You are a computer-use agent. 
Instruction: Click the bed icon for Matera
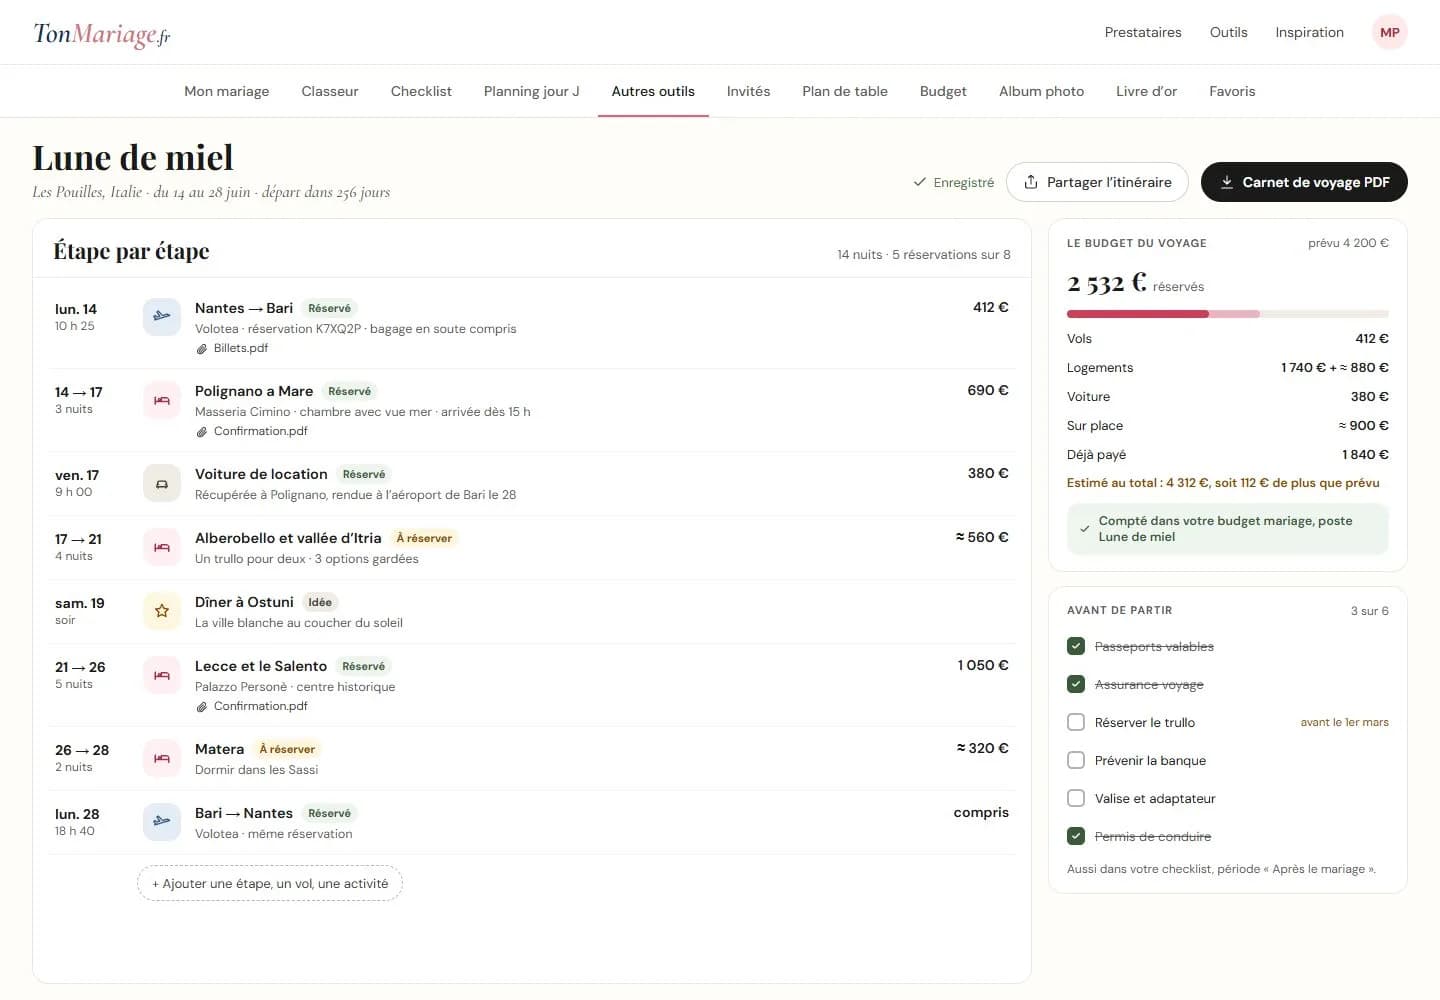(161, 758)
